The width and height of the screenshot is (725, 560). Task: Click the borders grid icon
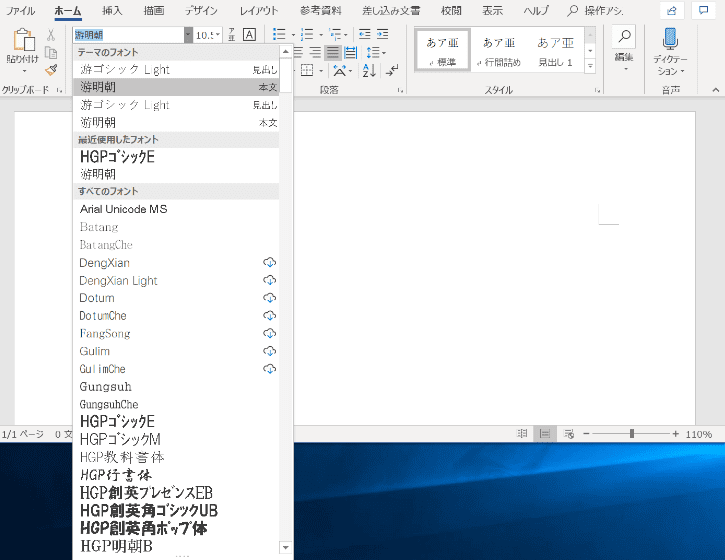point(307,70)
